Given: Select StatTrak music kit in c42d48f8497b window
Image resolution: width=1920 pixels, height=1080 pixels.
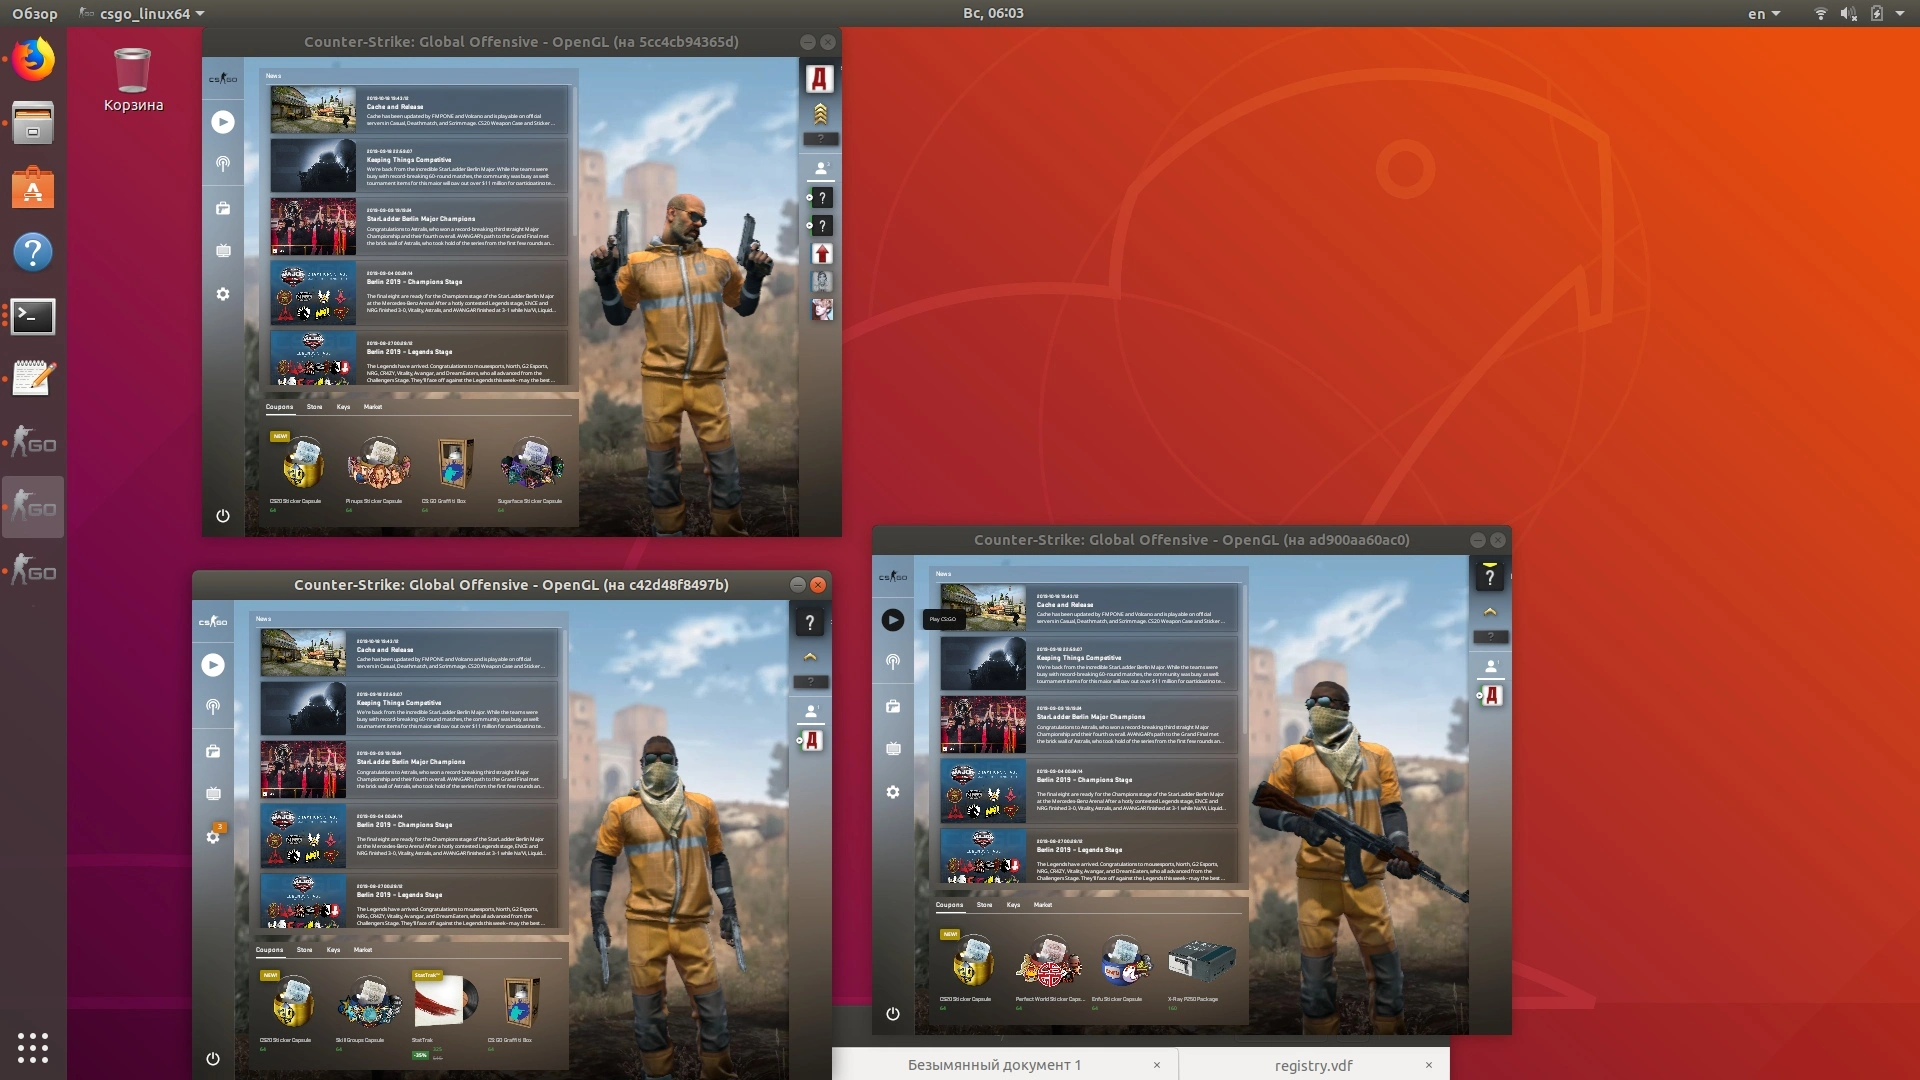Looking at the screenshot, I should [x=445, y=1012].
